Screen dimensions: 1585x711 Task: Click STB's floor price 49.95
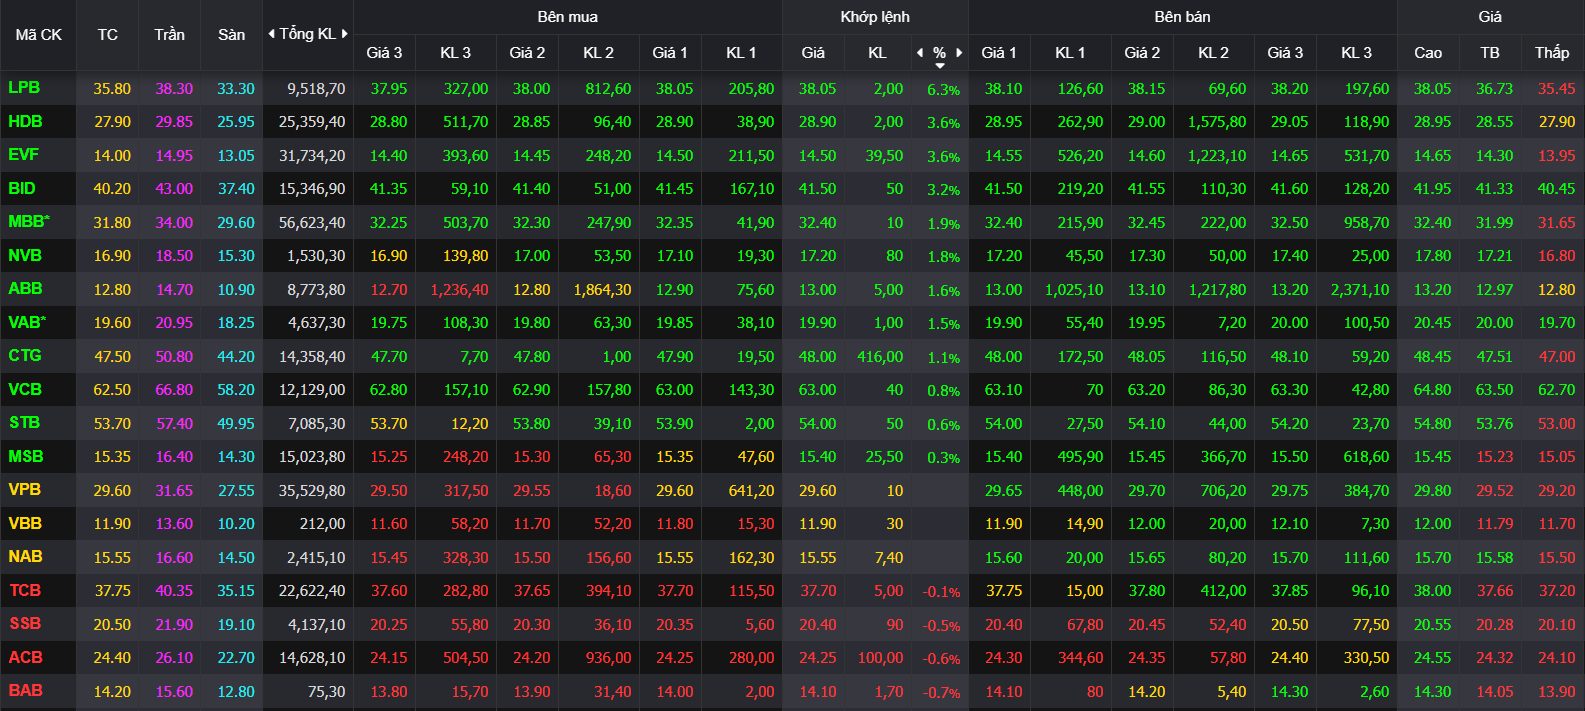click(x=236, y=424)
